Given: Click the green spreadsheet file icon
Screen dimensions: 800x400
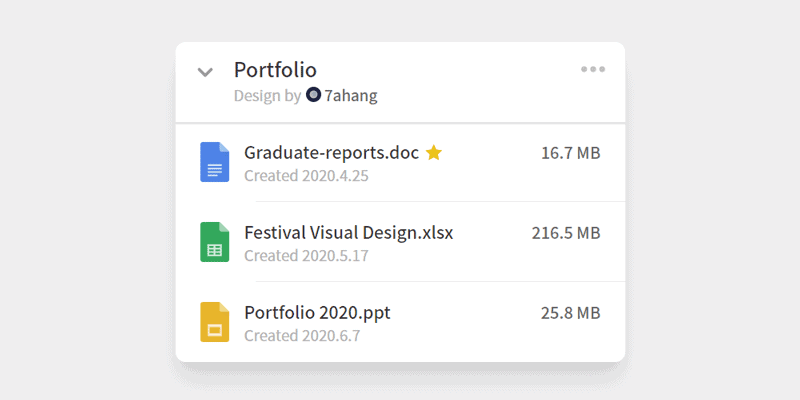Looking at the screenshot, I should pos(215,242).
